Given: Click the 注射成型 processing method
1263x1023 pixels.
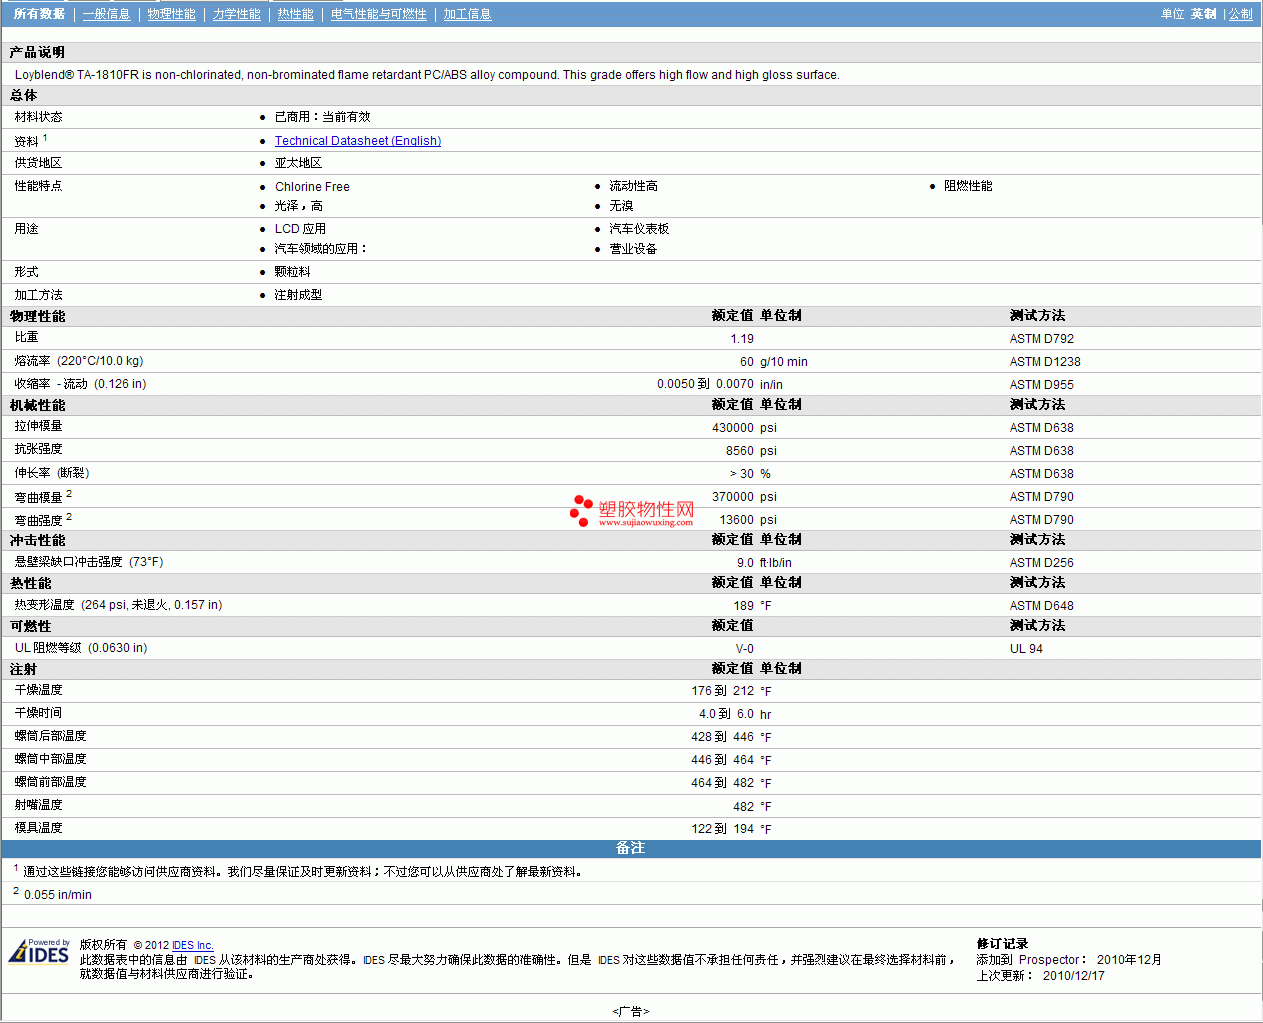Looking at the screenshot, I should (299, 295).
